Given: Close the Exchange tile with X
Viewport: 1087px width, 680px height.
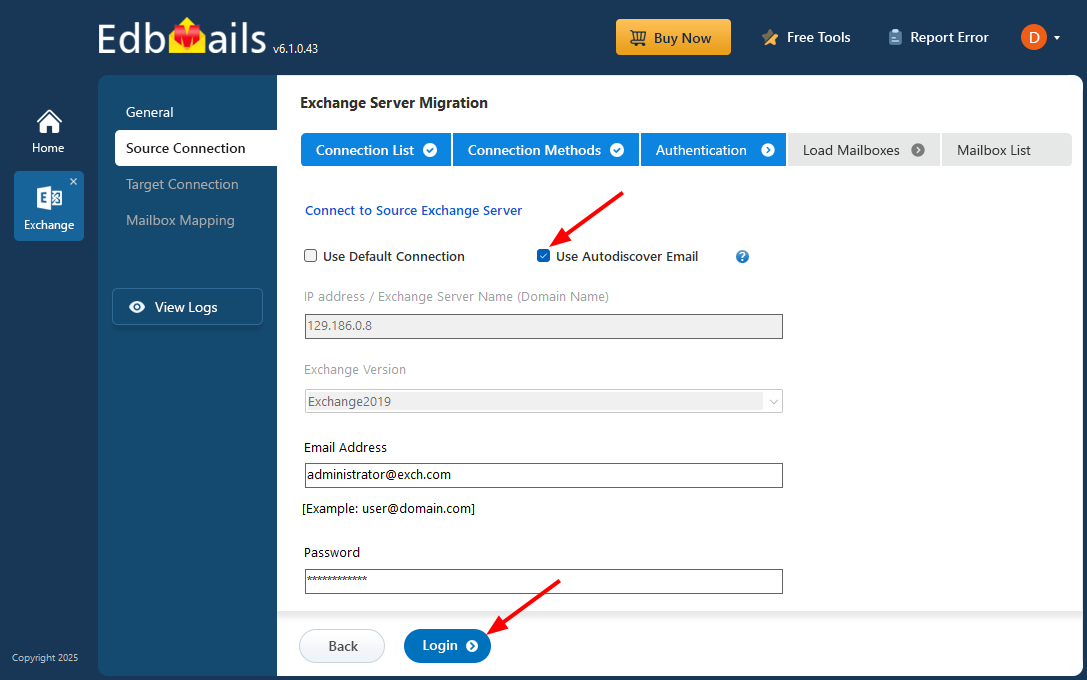Looking at the screenshot, I should (x=73, y=181).
